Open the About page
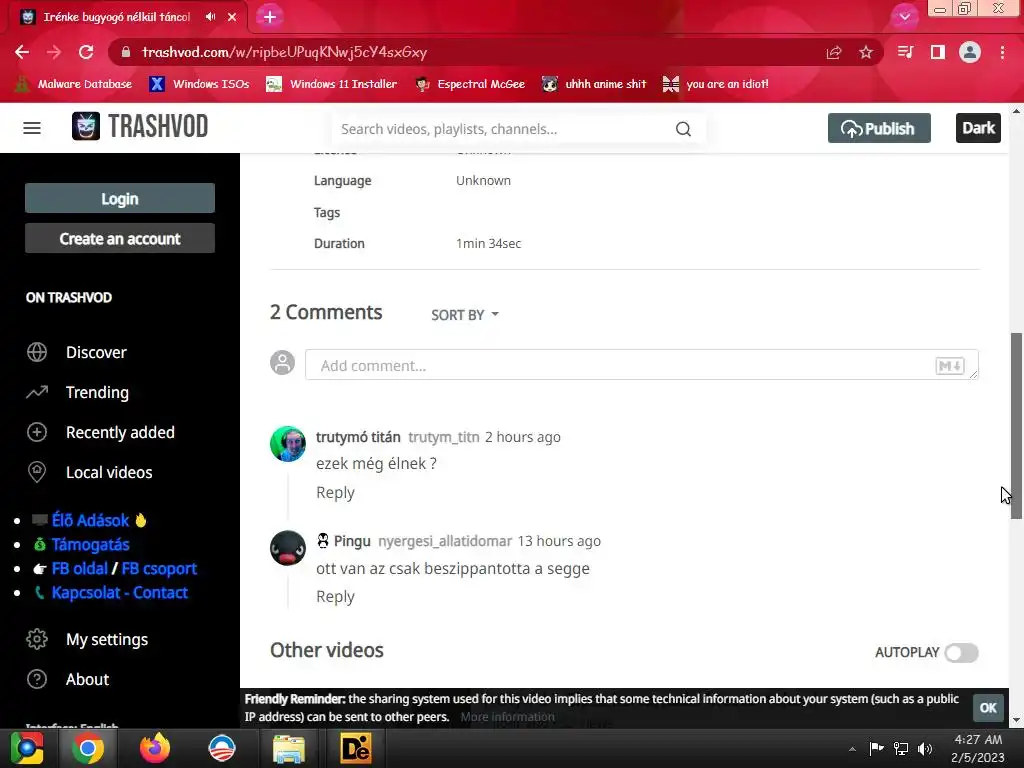The width and height of the screenshot is (1024, 768). coord(87,679)
